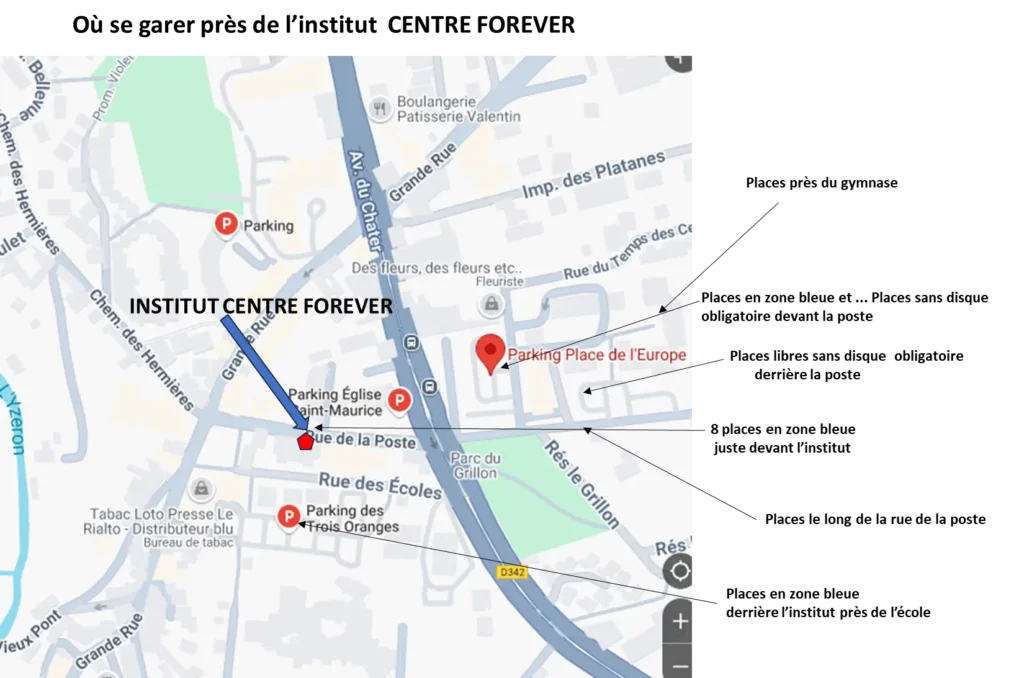Image resolution: width=1024 pixels, height=678 pixels.
Task: Click the Boulangerie Patisserie Valentin restaurant icon
Action: point(379,108)
